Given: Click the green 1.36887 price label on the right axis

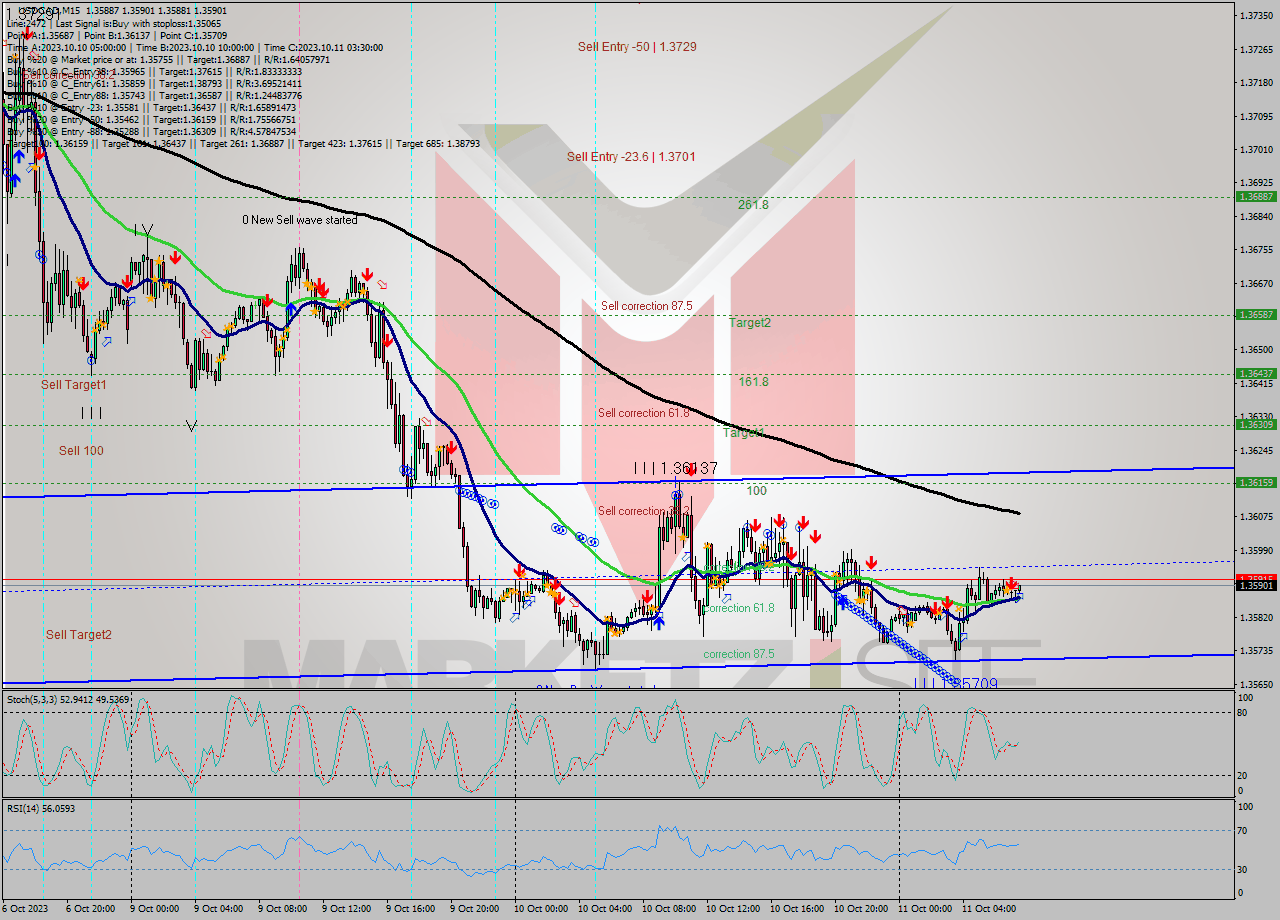Looking at the screenshot, I should coord(1258,198).
